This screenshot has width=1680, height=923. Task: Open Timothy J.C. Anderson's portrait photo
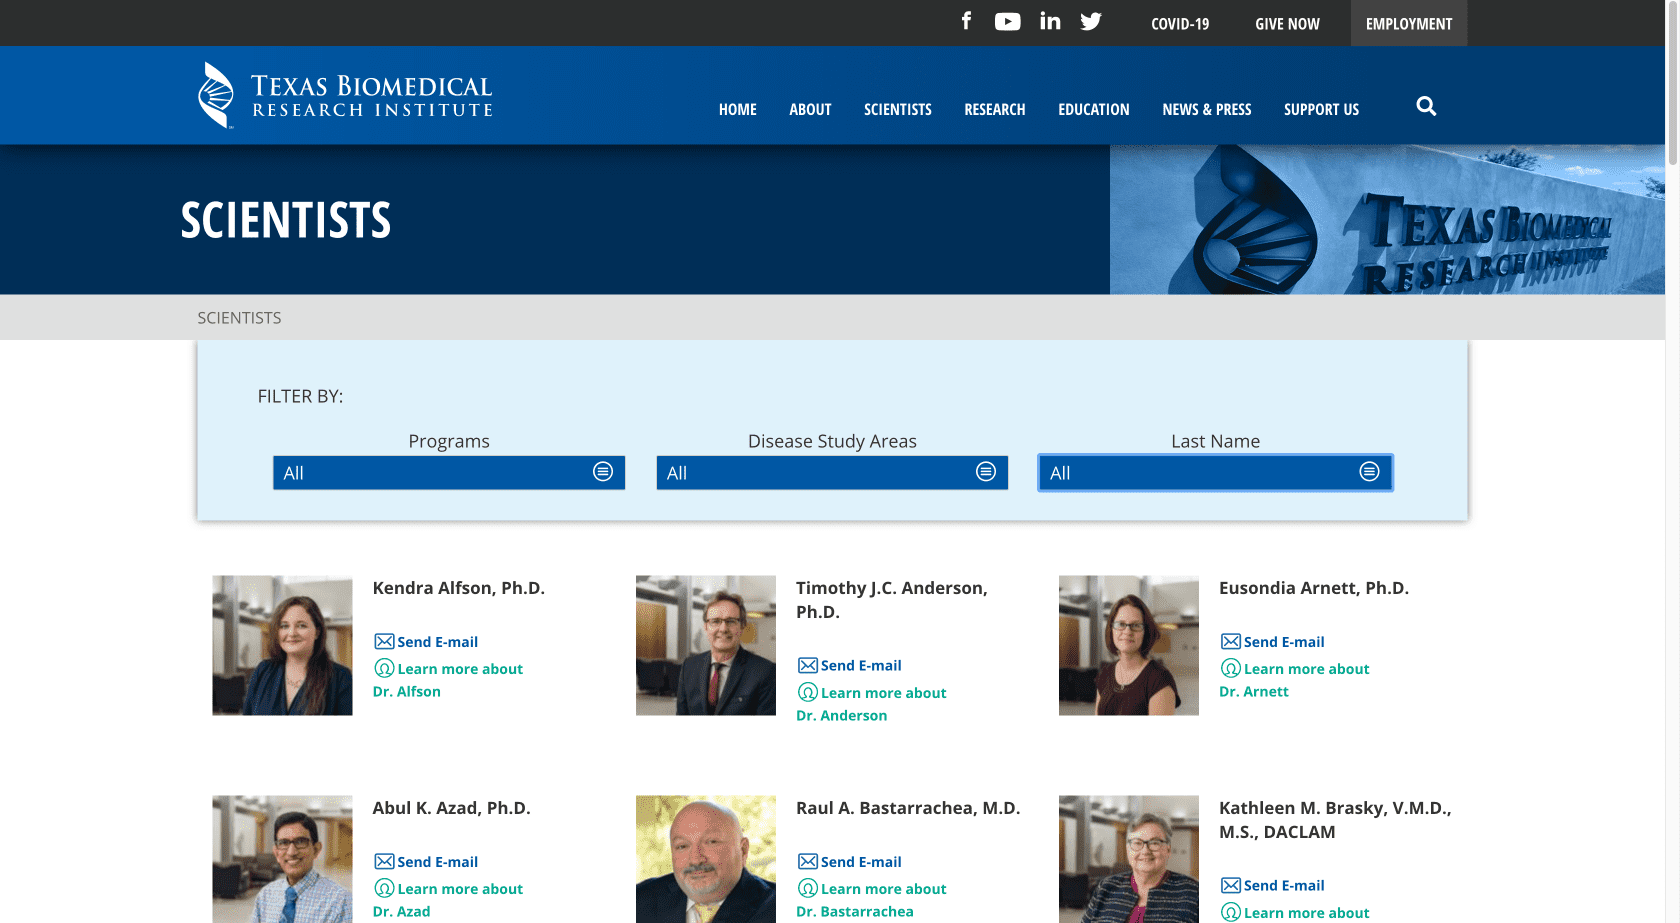[706, 645]
